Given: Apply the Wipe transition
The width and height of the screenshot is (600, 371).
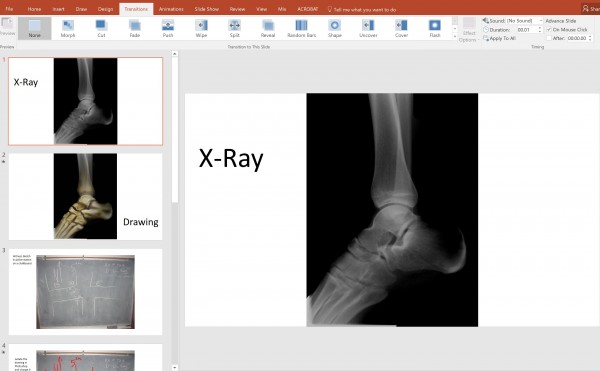Looking at the screenshot, I should tap(201, 28).
